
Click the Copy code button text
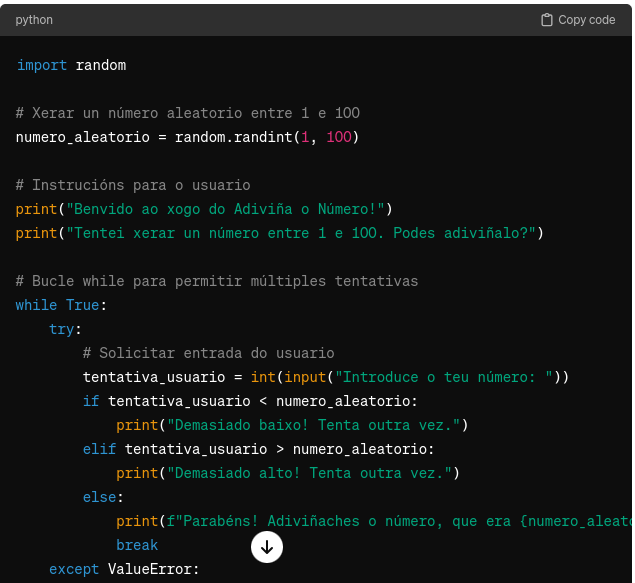(586, 20)
